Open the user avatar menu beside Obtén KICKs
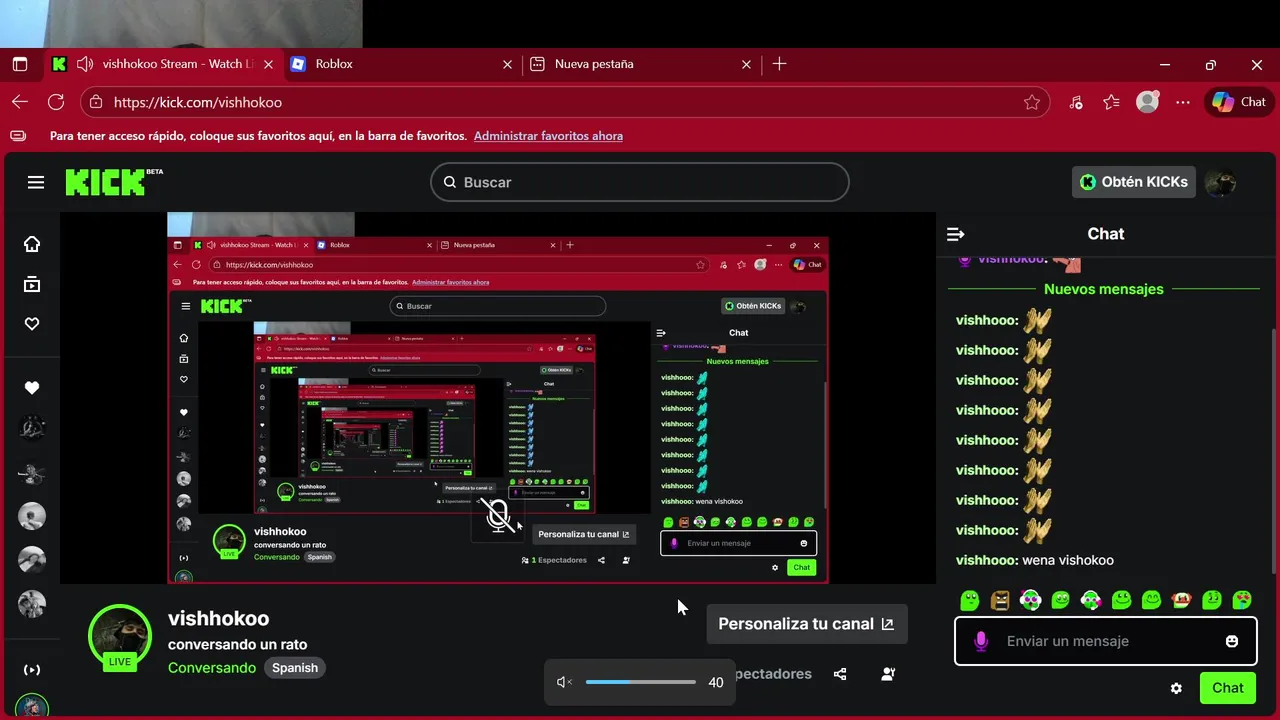This screenshot has height=720, width=1280. 1220,182
